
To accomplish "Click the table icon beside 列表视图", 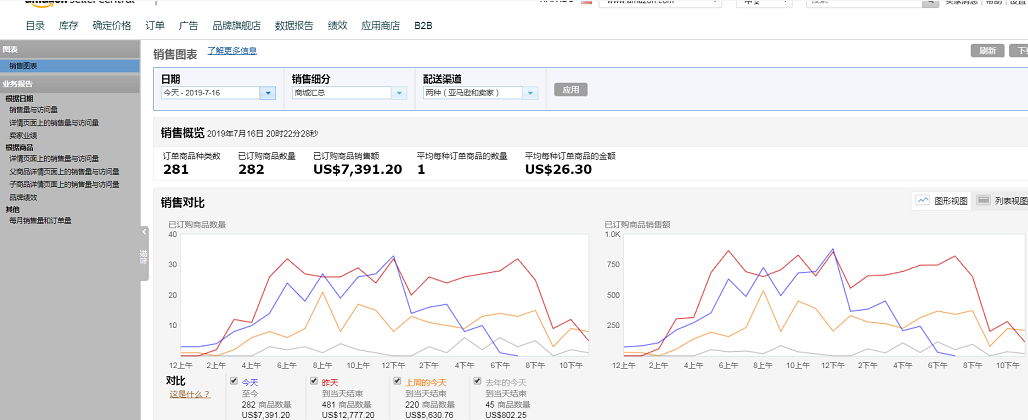I will 983,200.
